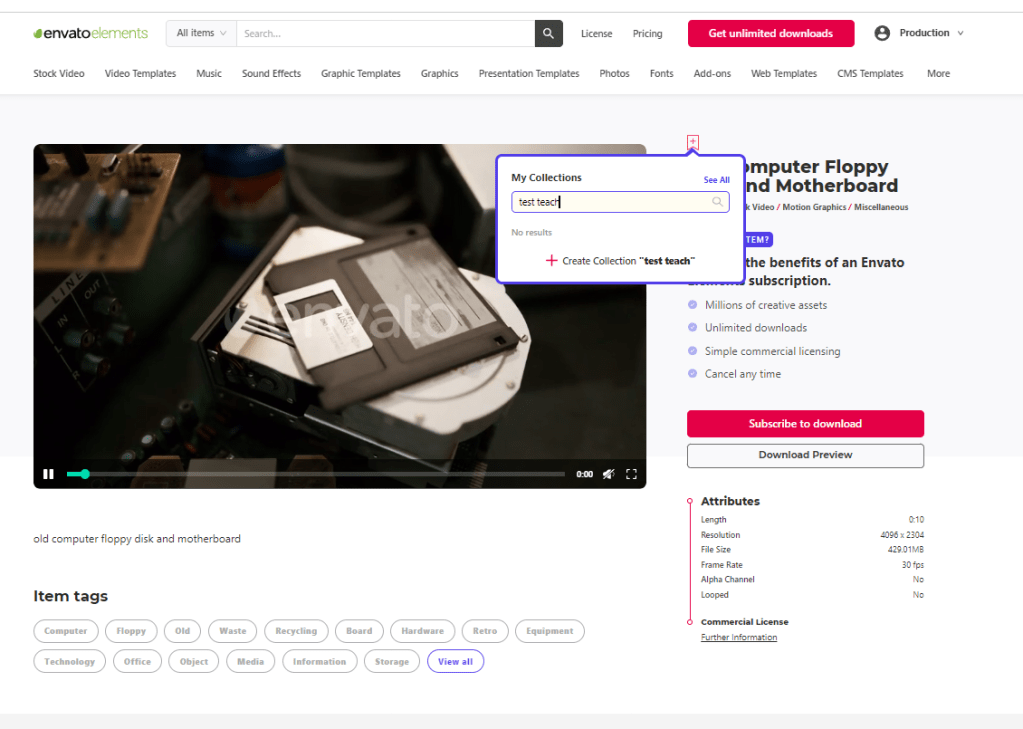The height and width of the screenshot is (729, 1023).
Task: Open the Further Information link
Action: pos(739,637)
